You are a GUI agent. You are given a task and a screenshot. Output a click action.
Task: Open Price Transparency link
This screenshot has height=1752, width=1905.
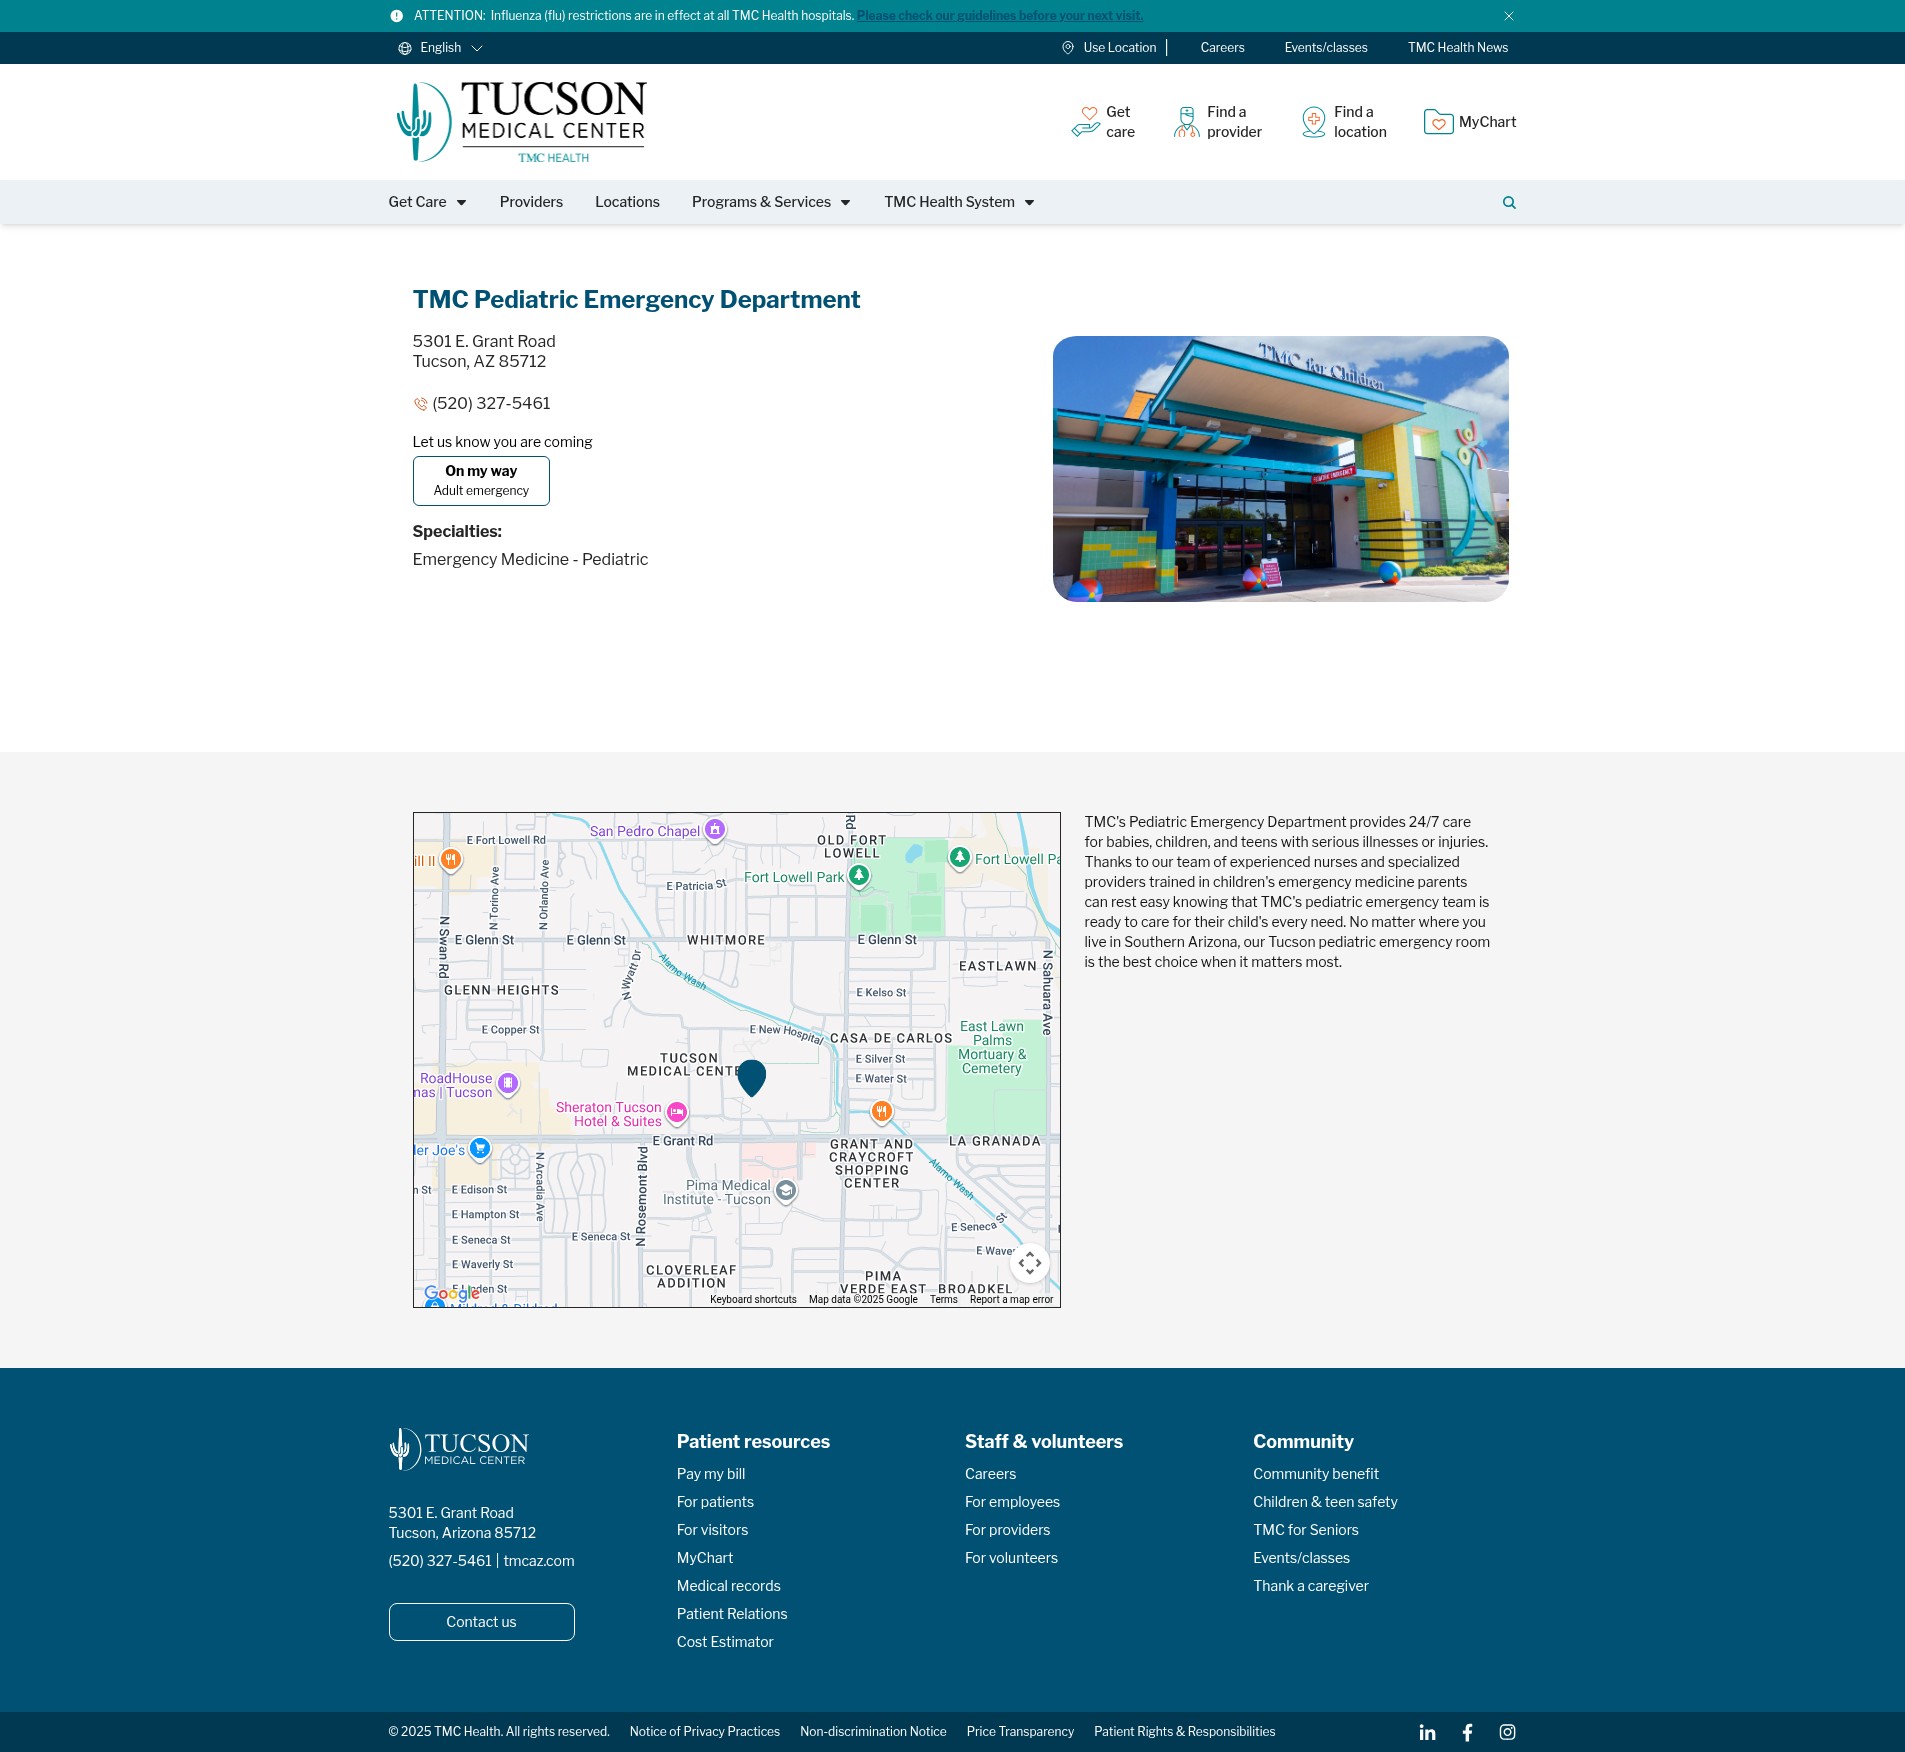coord(1020,1732)
